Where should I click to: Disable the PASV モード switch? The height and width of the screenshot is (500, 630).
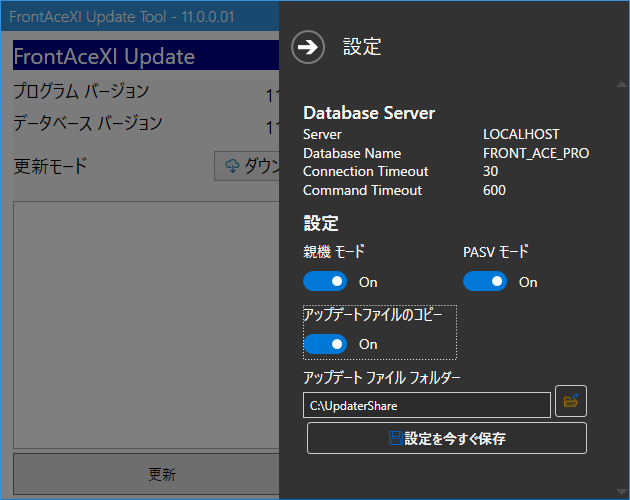pos(485,282)
